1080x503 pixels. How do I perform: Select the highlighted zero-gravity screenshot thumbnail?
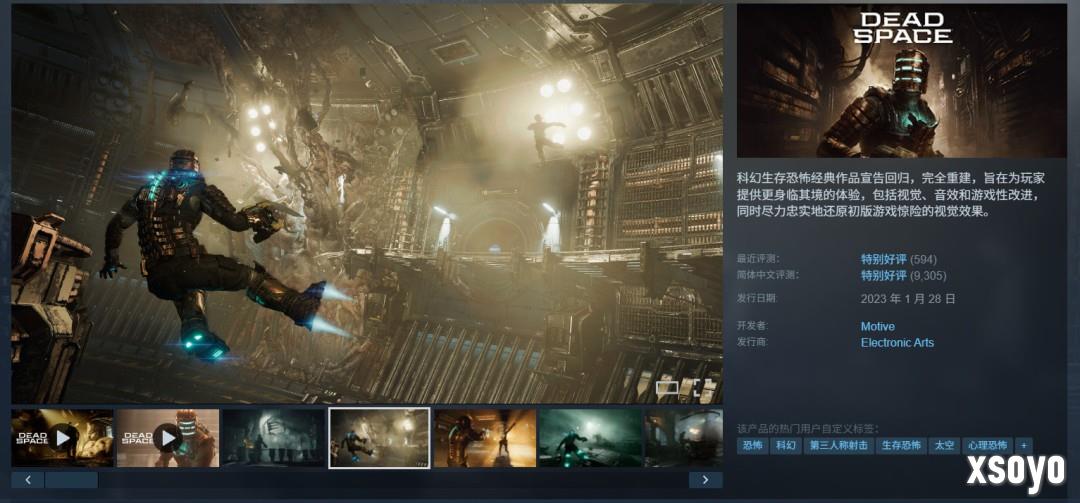coord(380,438)
